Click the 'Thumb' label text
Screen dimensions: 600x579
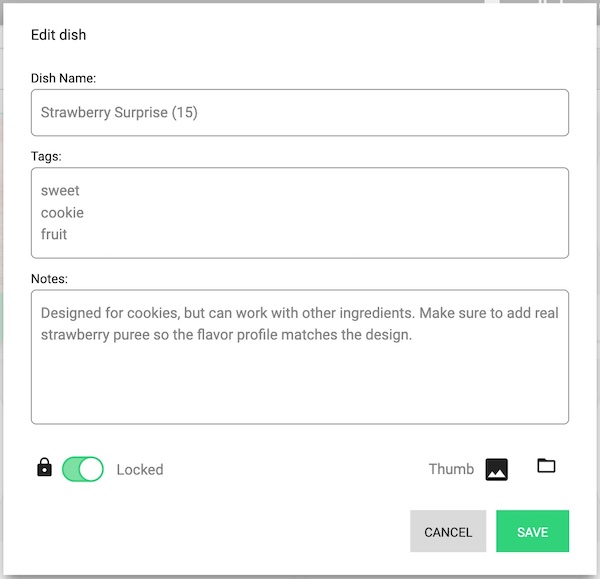coord(451,469)
